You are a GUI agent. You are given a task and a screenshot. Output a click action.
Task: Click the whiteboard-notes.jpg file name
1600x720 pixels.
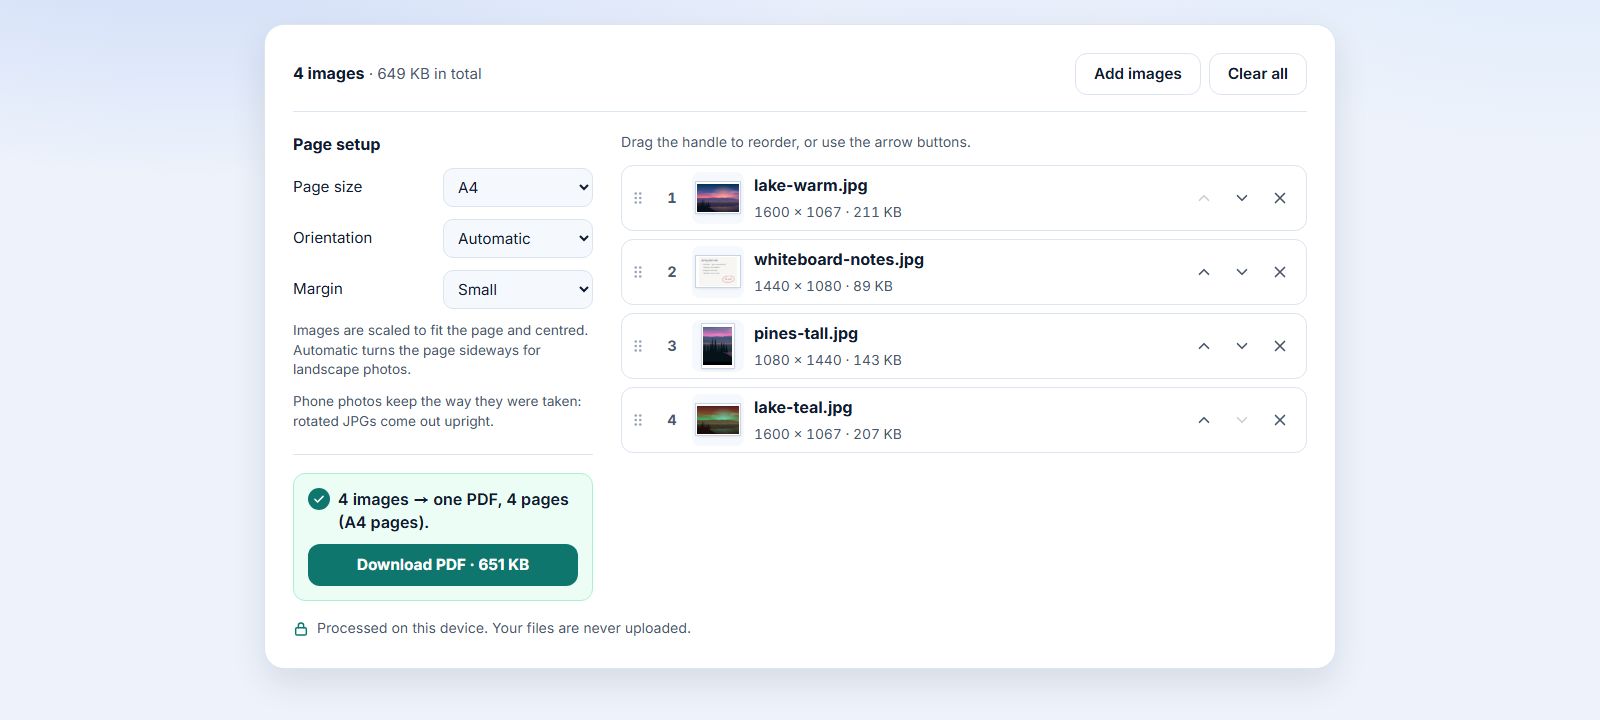[839, 259]
